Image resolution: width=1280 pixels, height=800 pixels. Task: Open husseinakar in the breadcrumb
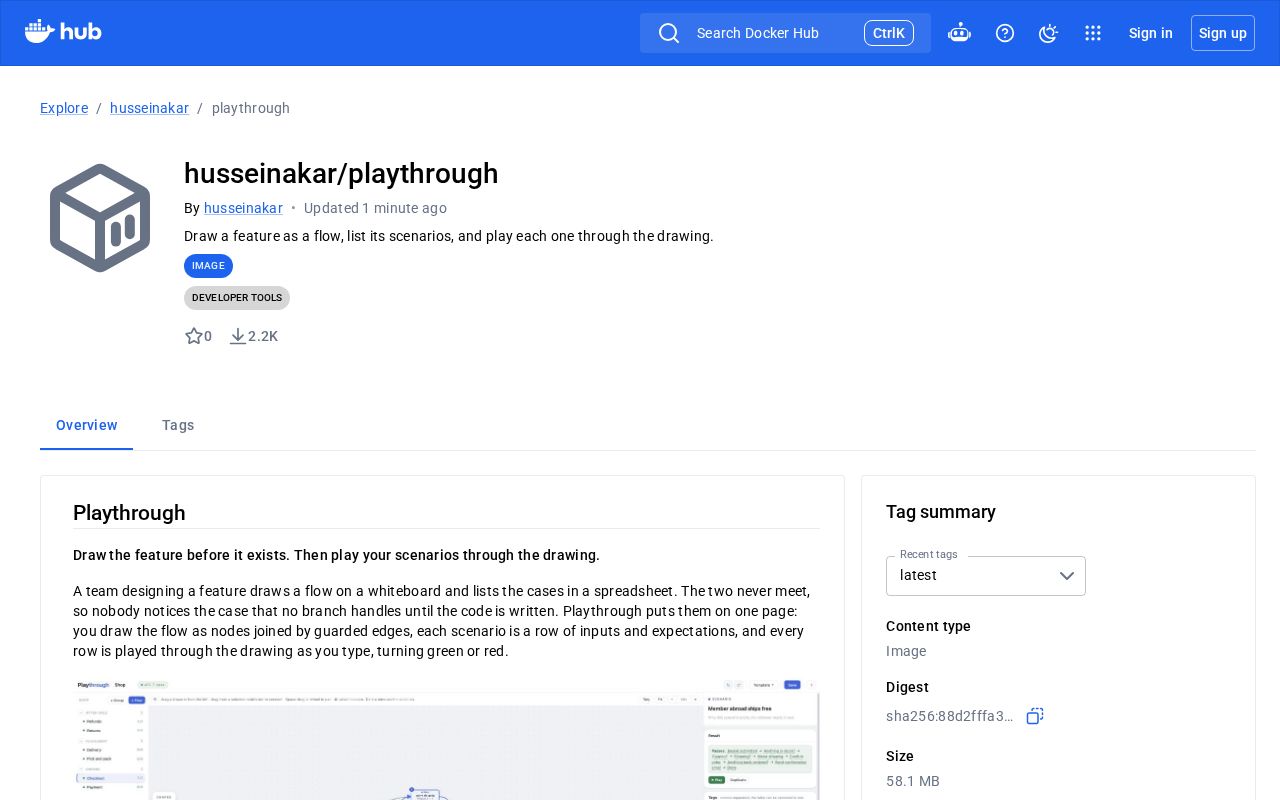tap(149, 108)
